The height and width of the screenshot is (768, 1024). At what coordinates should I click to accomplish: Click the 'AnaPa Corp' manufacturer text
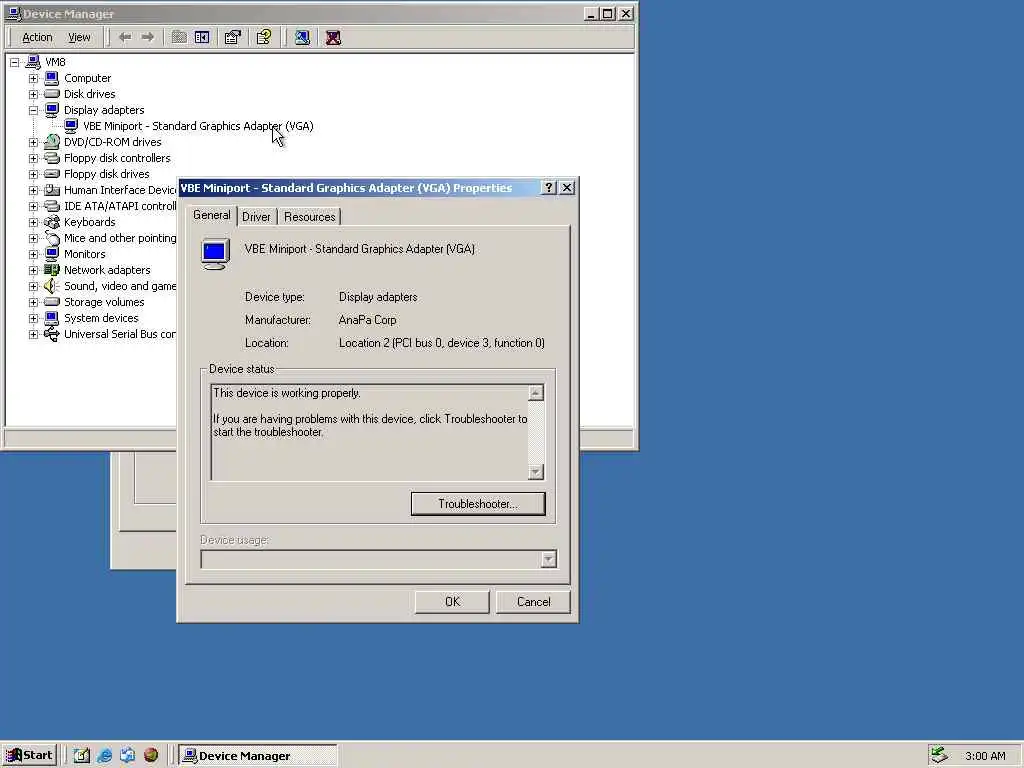tap(368, 320)
